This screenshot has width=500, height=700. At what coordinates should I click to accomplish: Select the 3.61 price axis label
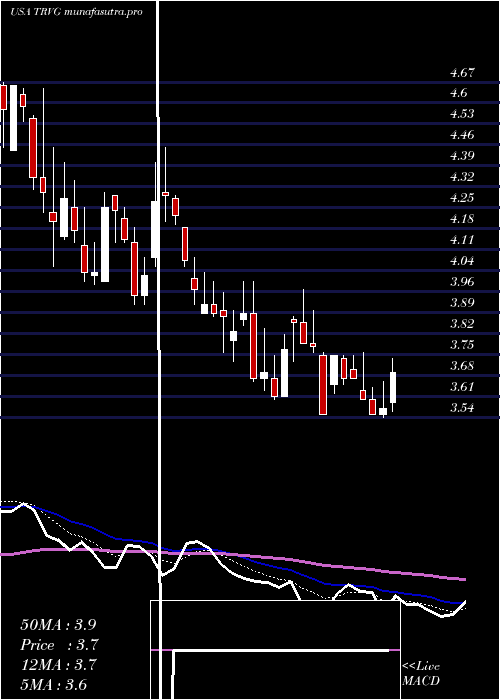click(463, 387)
